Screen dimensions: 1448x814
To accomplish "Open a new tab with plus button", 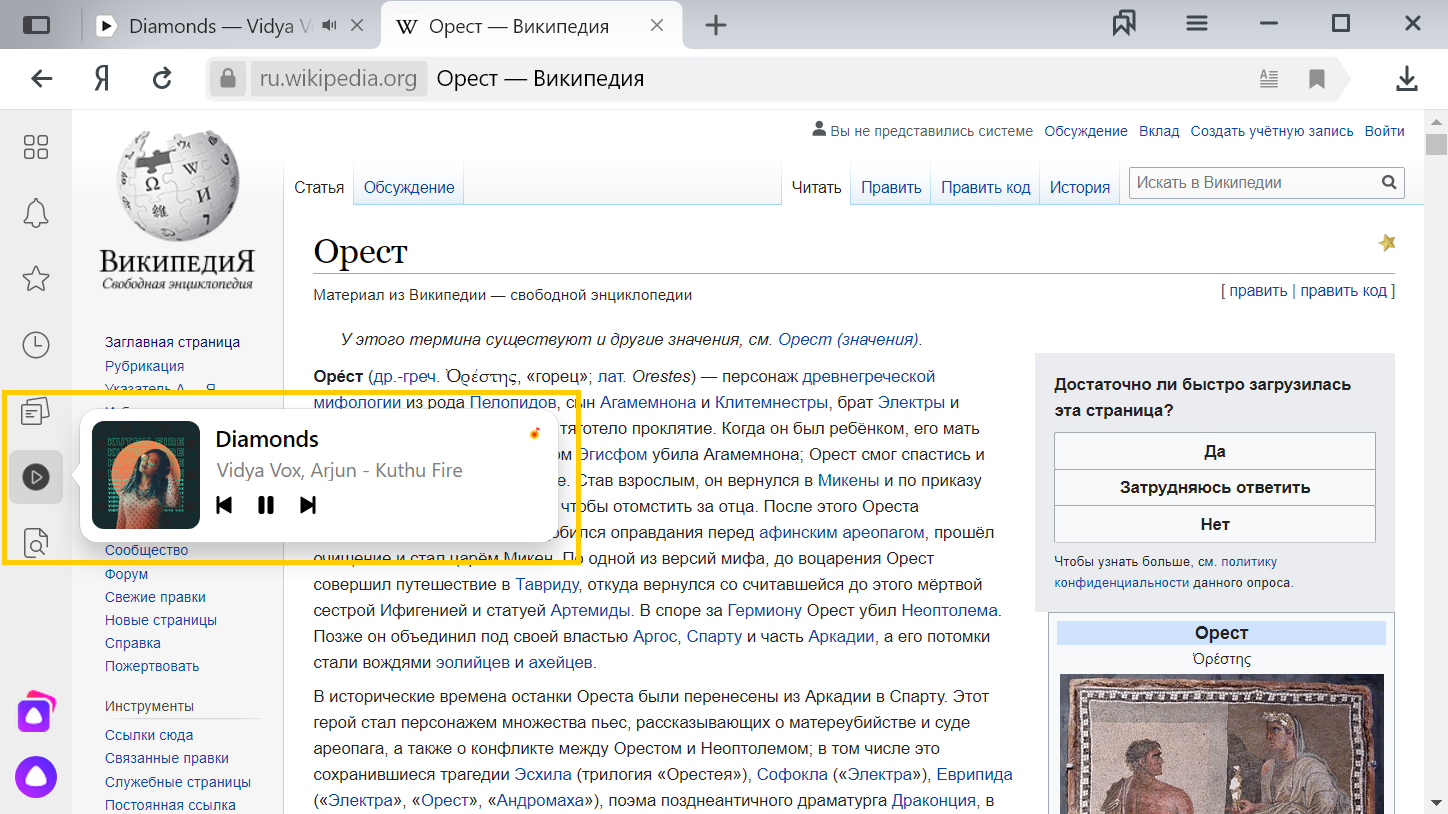I will click(x=715, y=26).
